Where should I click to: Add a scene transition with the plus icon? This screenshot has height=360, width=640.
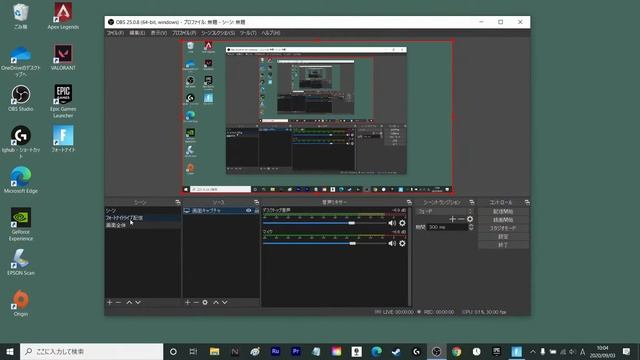click(x=452, y=219)
